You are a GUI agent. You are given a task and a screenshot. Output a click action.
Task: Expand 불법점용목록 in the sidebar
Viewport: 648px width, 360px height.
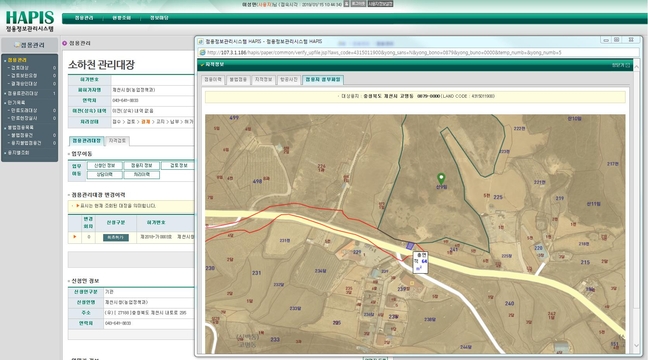tap(20, 128)
